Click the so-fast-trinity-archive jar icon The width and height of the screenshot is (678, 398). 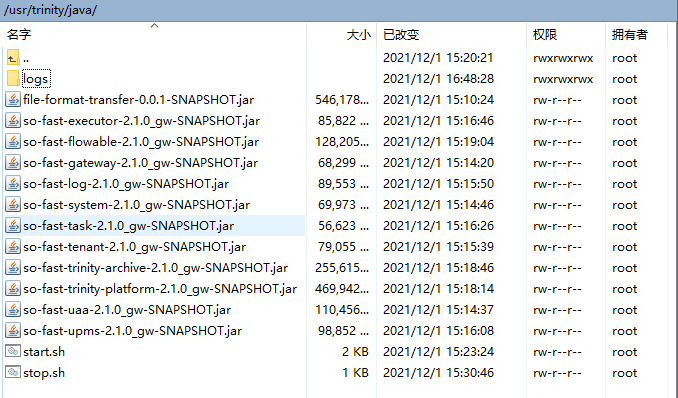[13, 267]
